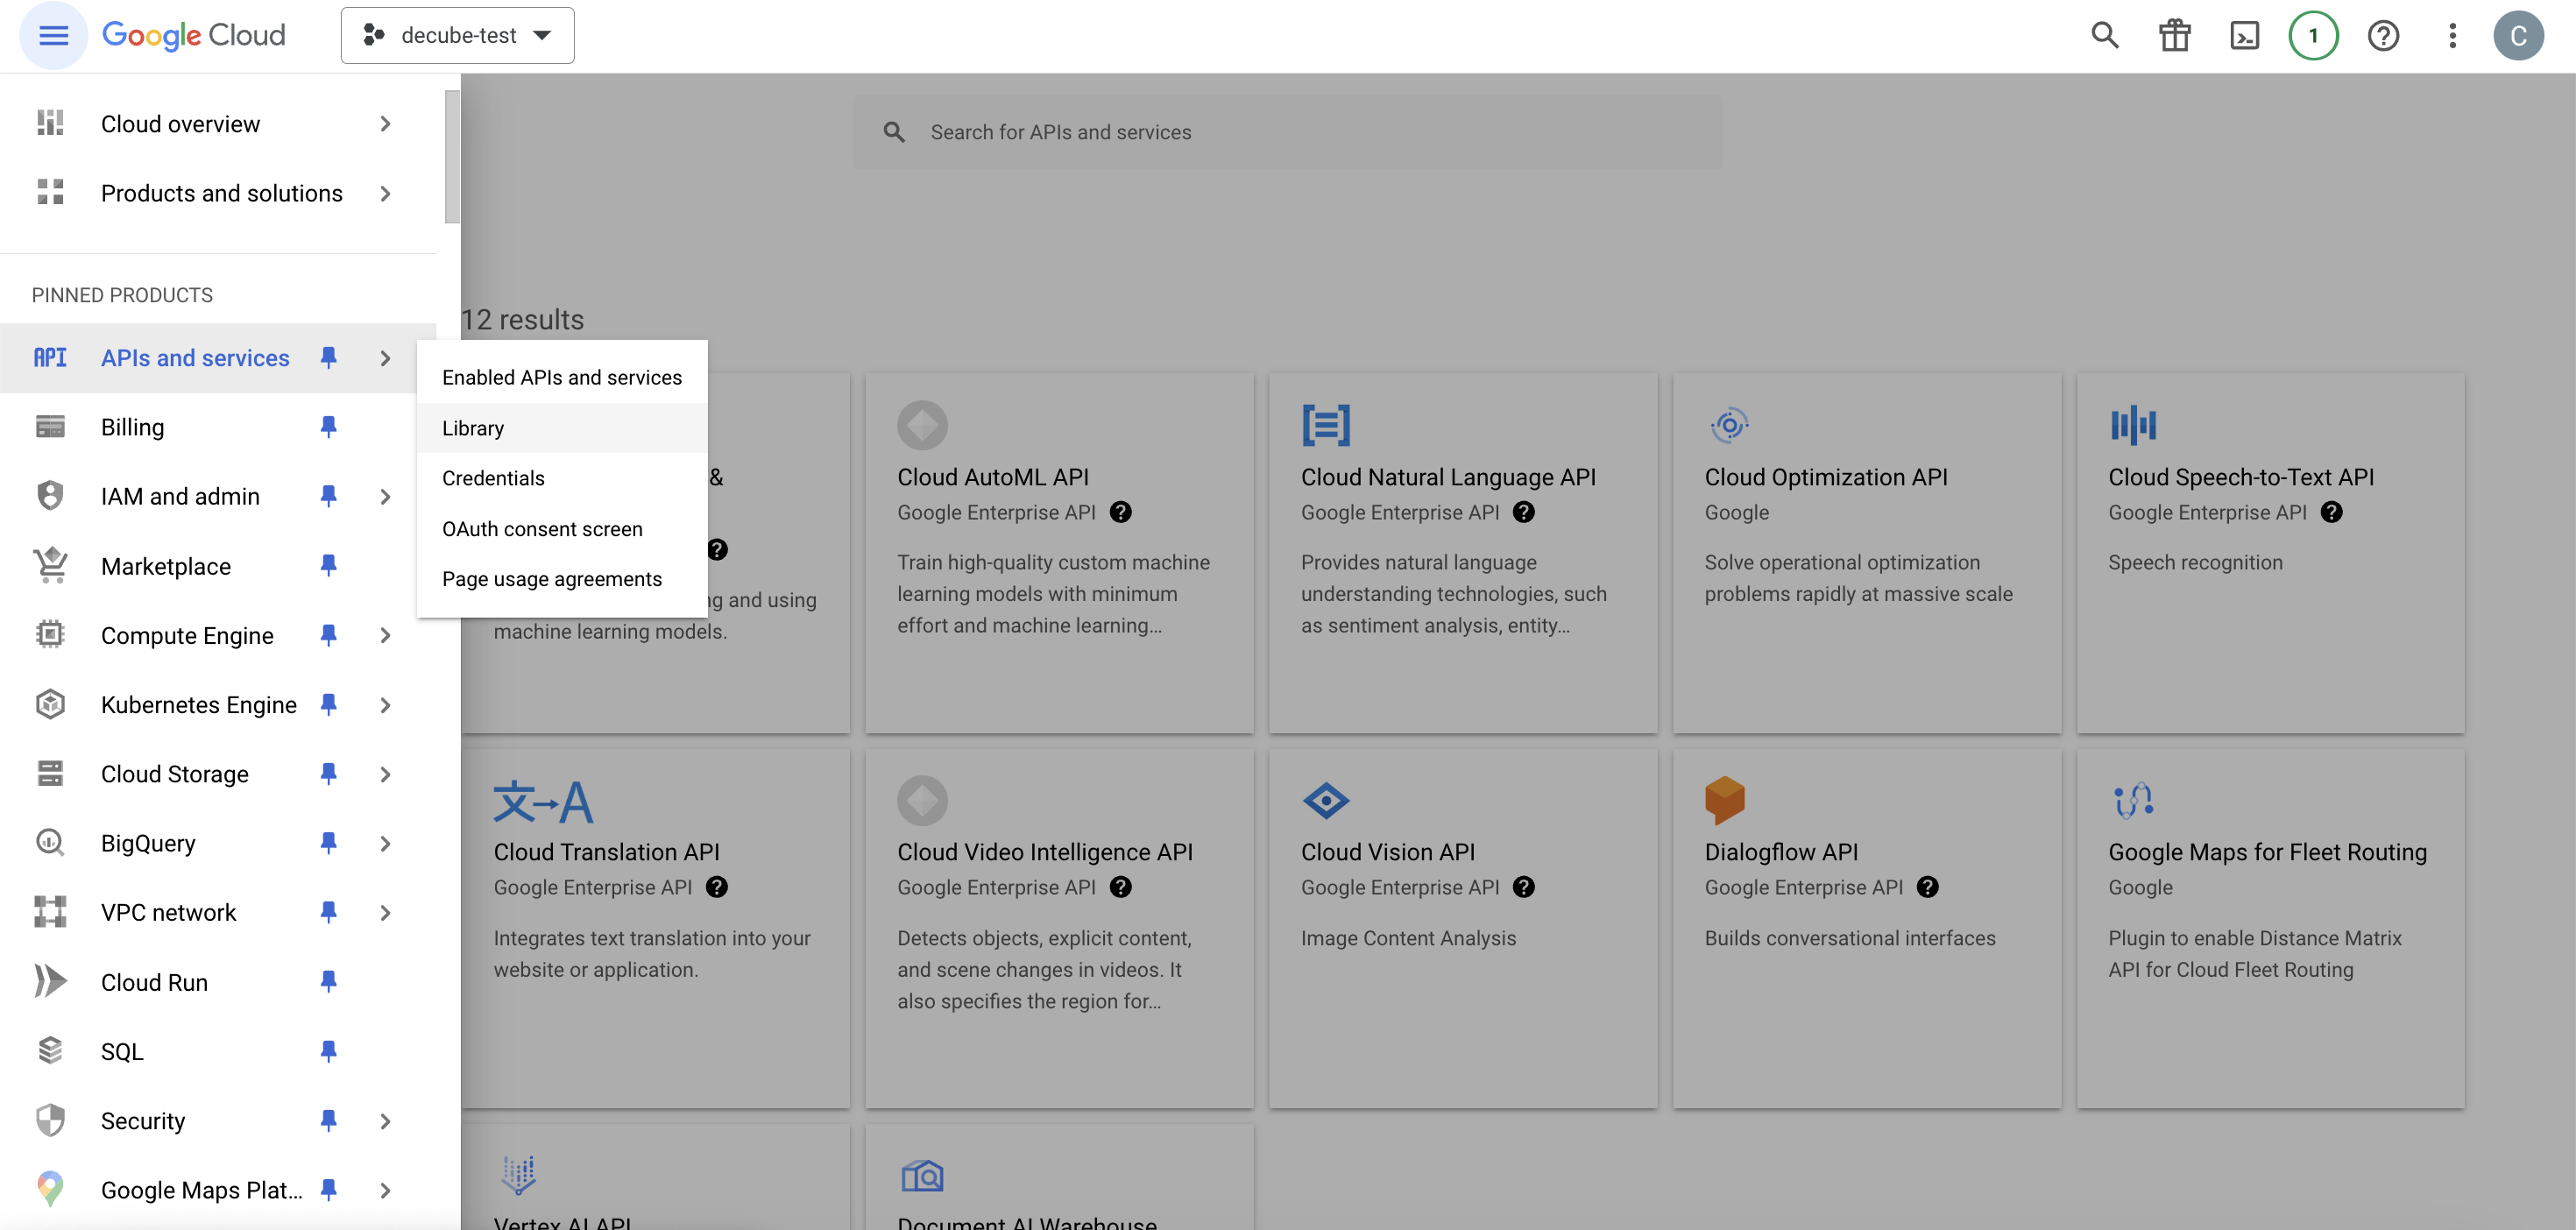2576x1230 pixels.
Task: Open the notifications badge showing 1
Action: pyautogui.click(x=2313, y=36)
